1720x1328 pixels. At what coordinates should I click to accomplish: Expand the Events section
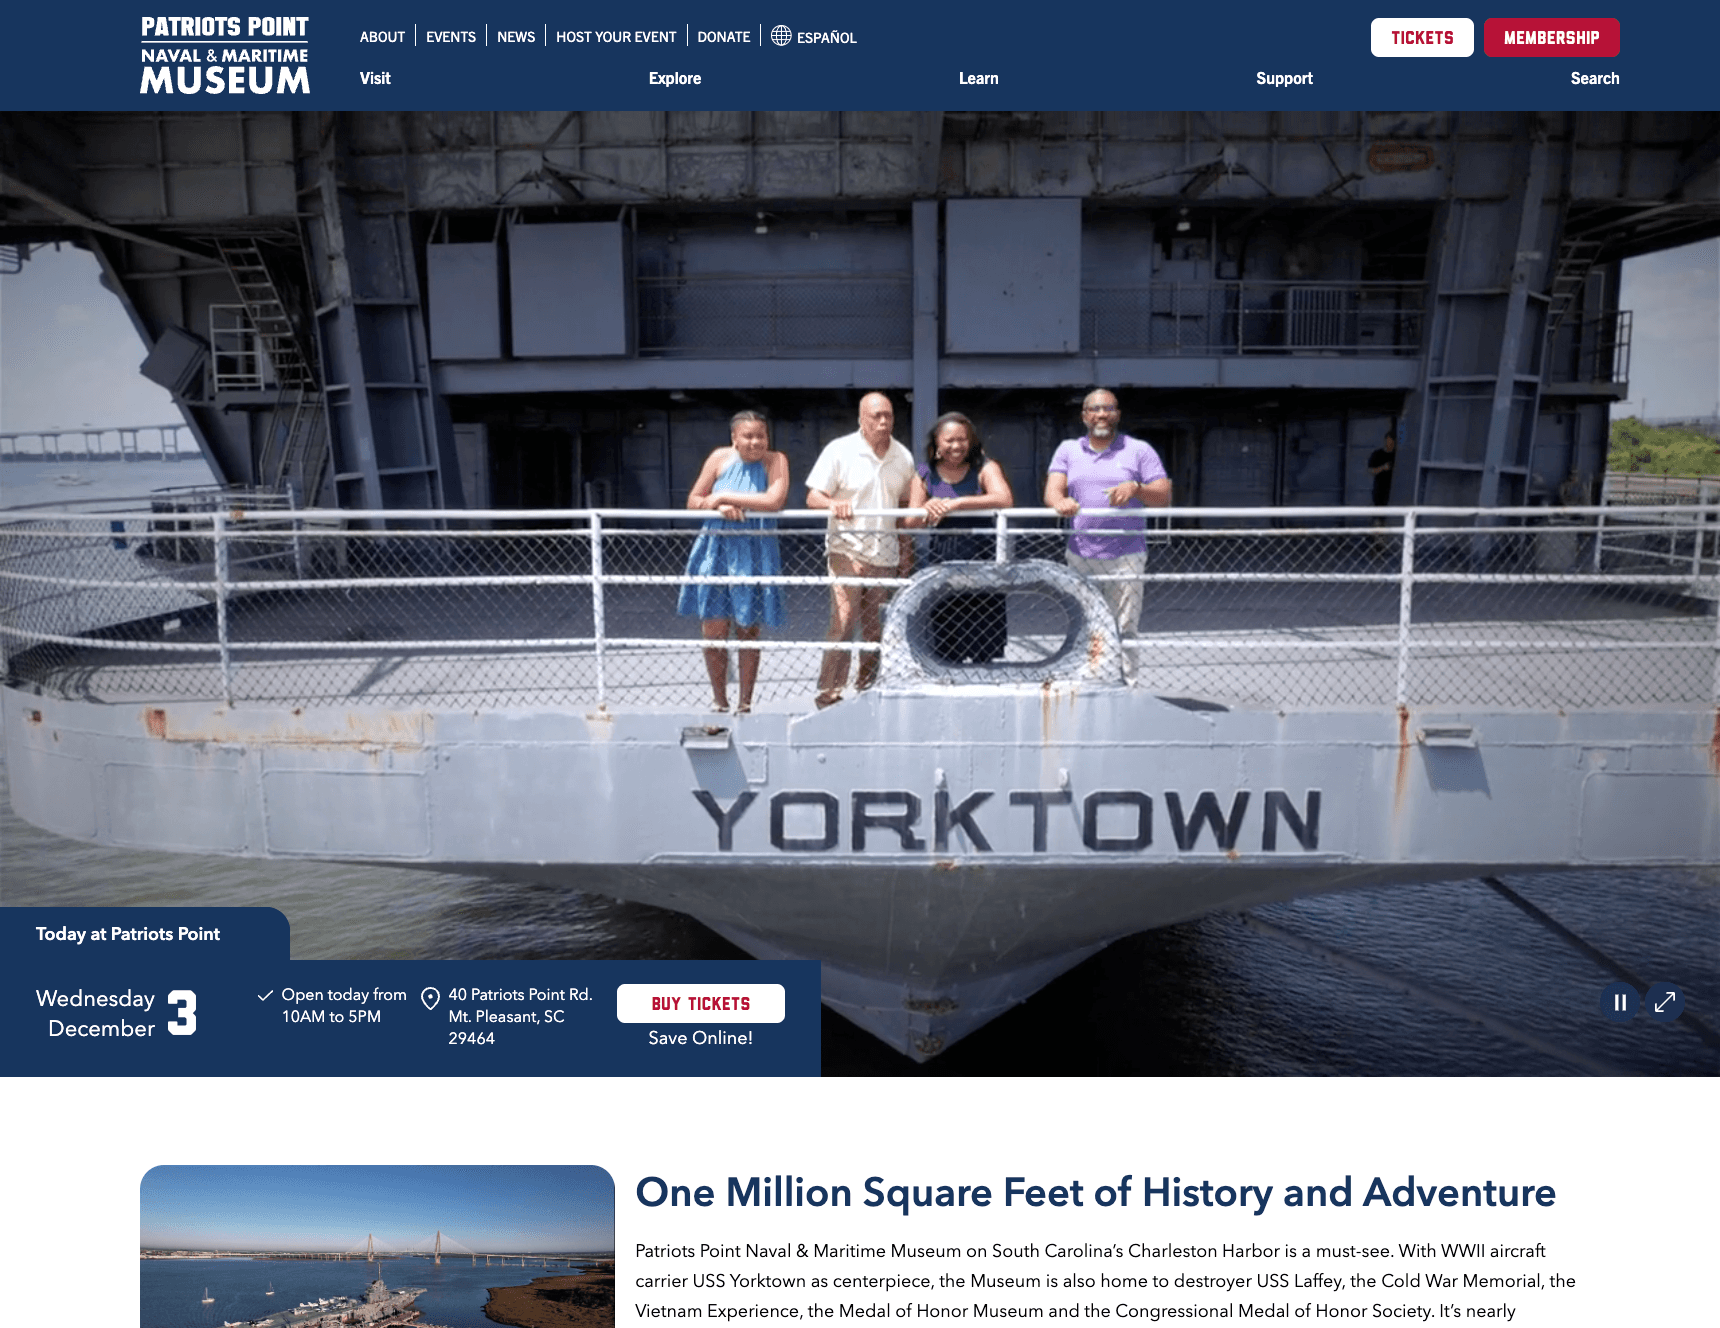(450, 37)
